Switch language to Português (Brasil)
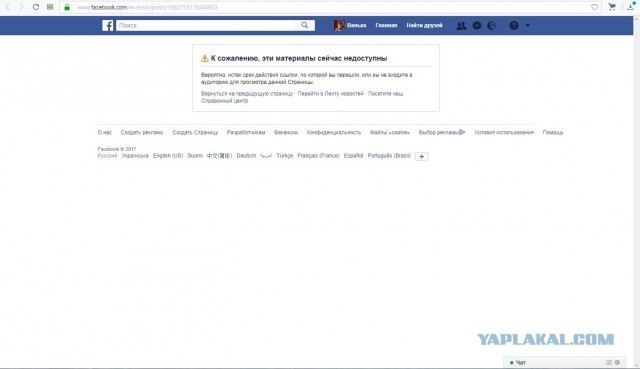Image resolution: width=640 pixels, height=369 pixels. tap(389, 156)
